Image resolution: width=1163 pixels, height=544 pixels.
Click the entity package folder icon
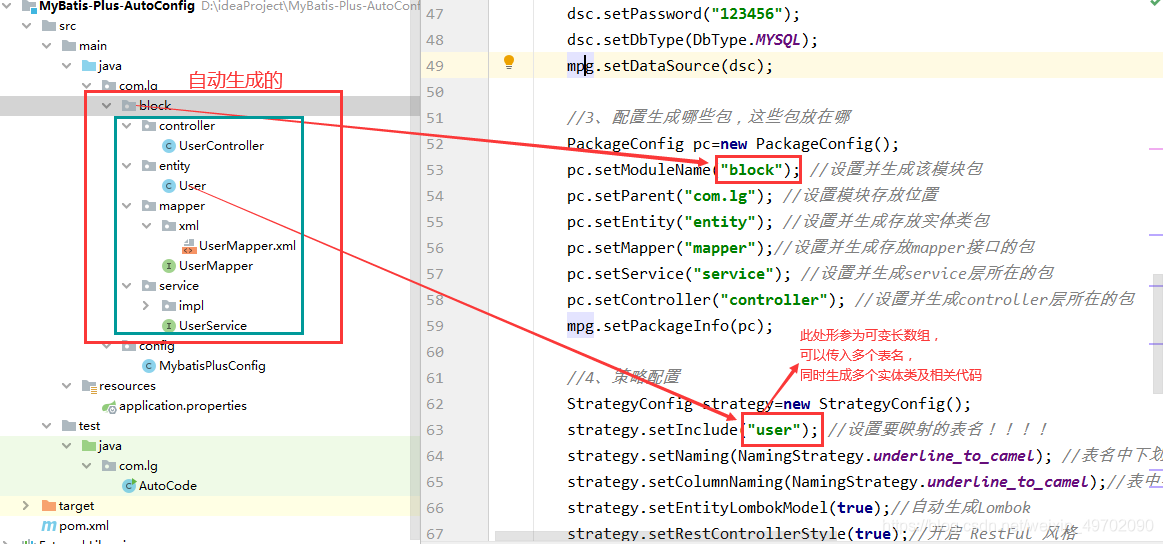pos(148,166)
